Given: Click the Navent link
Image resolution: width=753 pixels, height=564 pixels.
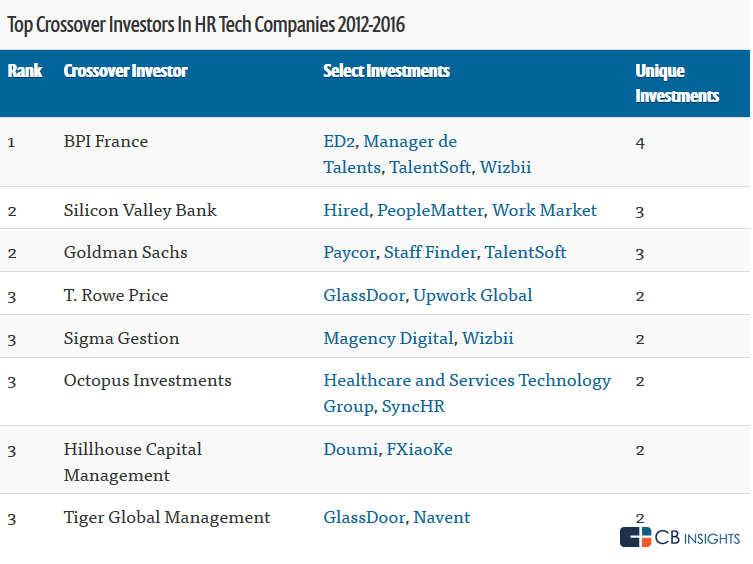Looking at the screenshot, I should [x=442, y=518].
